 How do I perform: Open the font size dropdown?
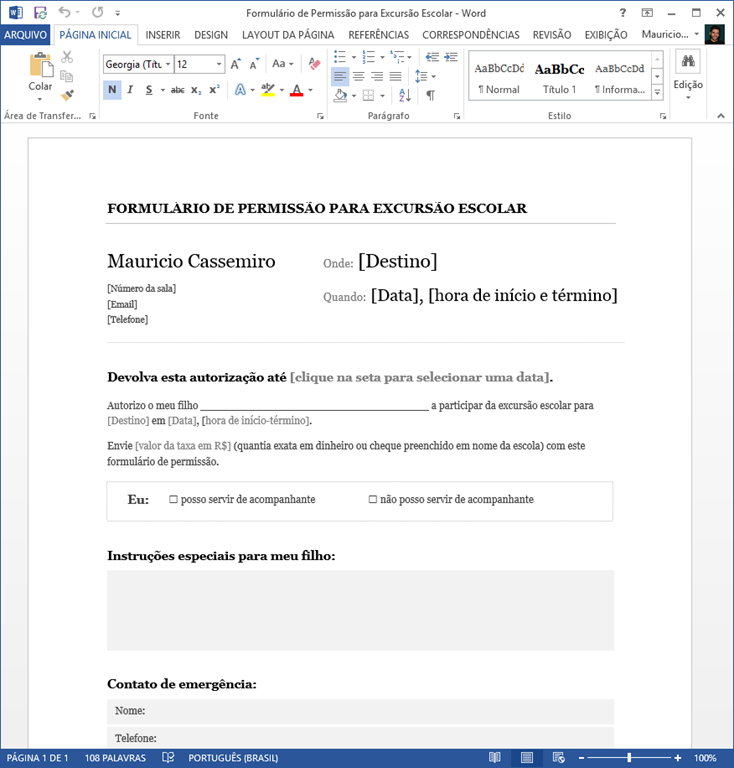[219, 64]
